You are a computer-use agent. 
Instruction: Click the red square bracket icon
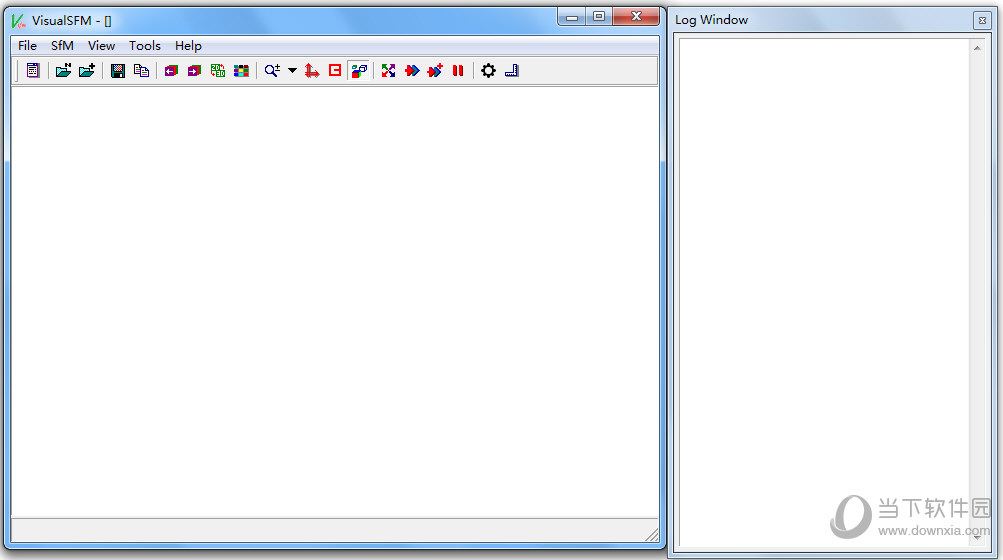(335, 70)
